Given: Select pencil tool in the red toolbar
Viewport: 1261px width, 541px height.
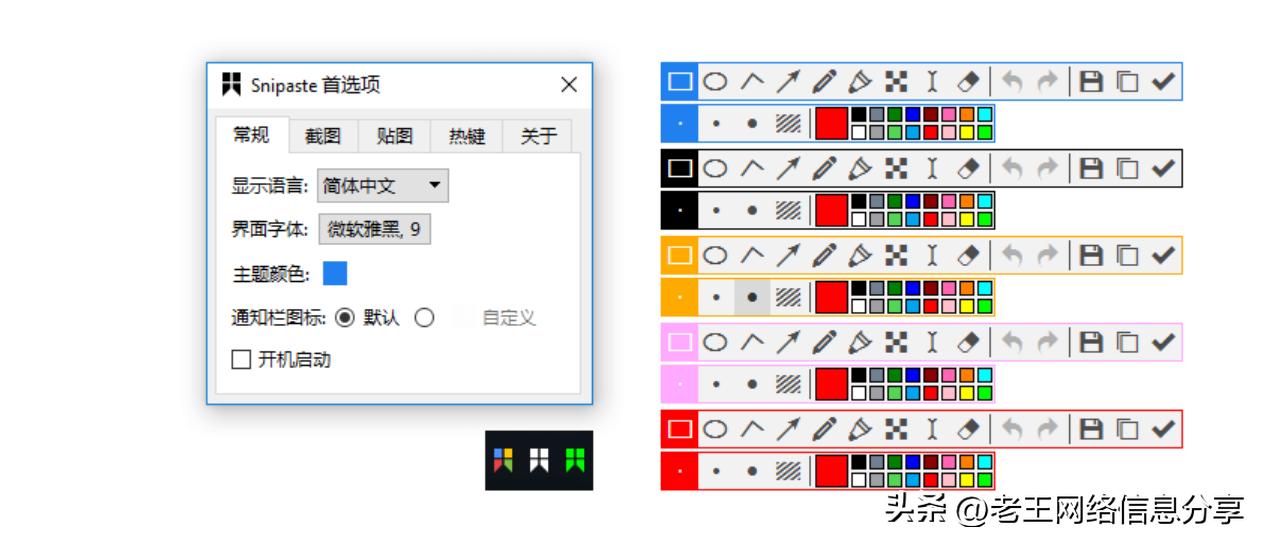Looking at the screenshot, I should click(x=824, y=430).
